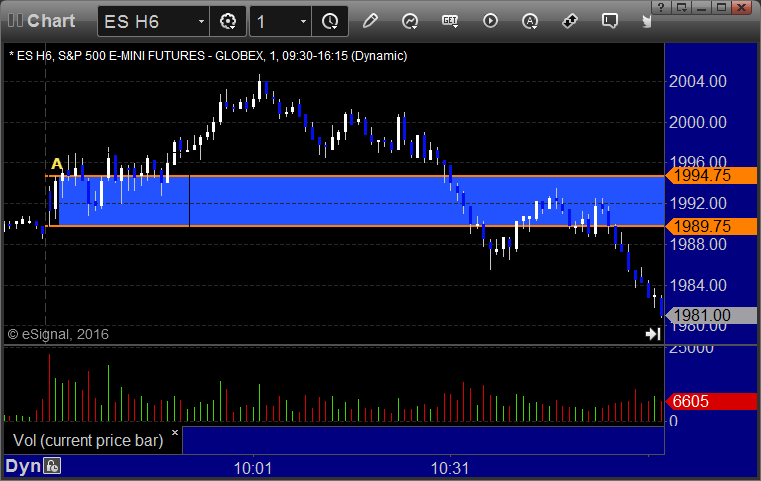
Task: Click the 6605 red volume label
Action: tap(711, 401)
